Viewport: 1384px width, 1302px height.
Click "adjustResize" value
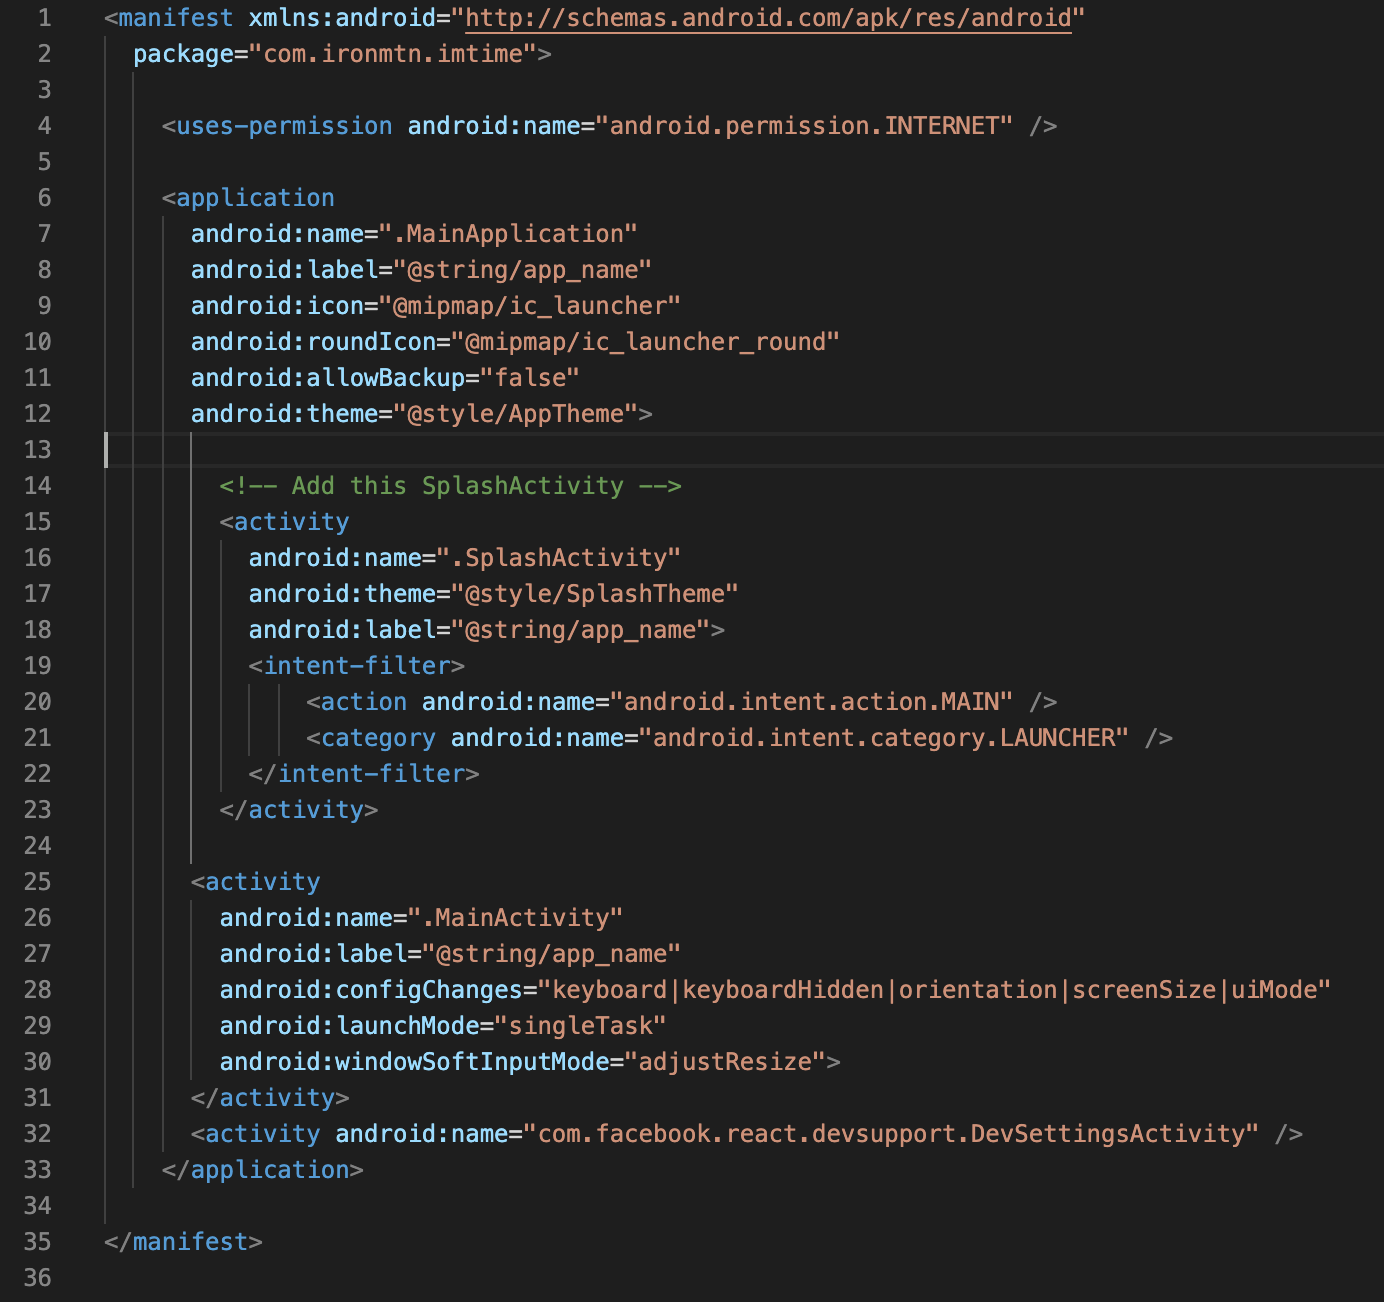click(x=725, y=1062)
